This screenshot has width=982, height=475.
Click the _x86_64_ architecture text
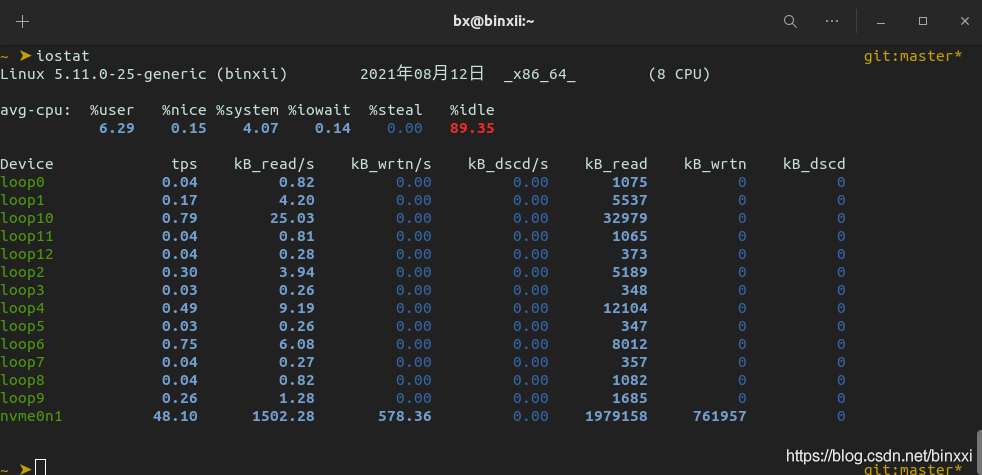point(540,75)
